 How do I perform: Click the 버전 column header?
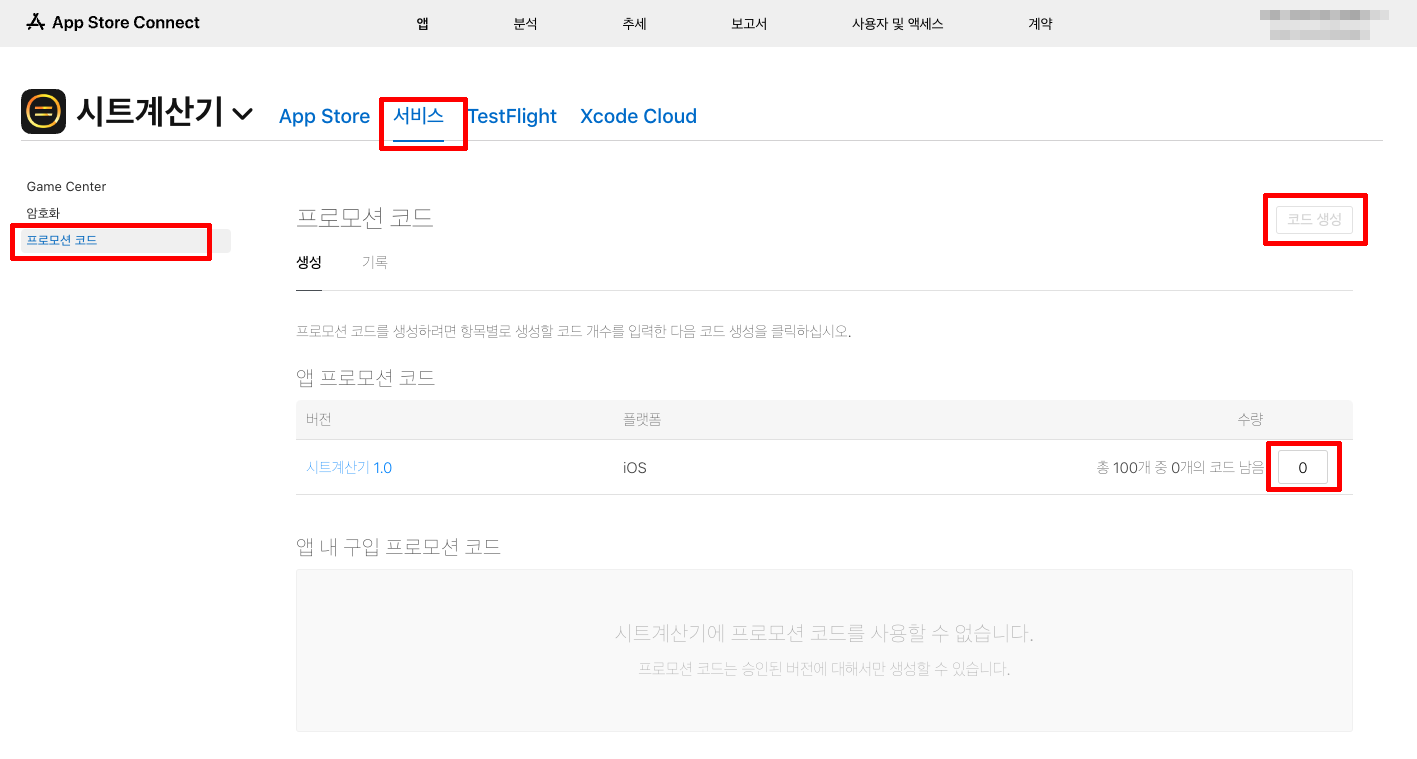tap(319, 419)
